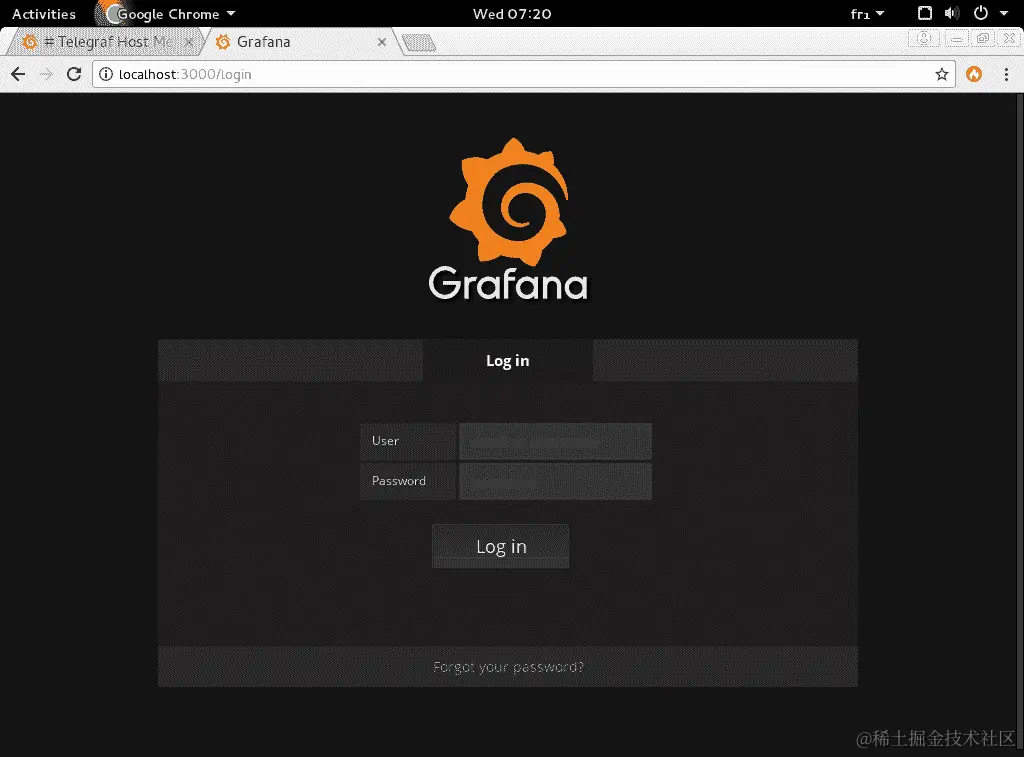1024x757 pixels.
Task: Open the volume icon in top bar
Action: coord(952,13)
